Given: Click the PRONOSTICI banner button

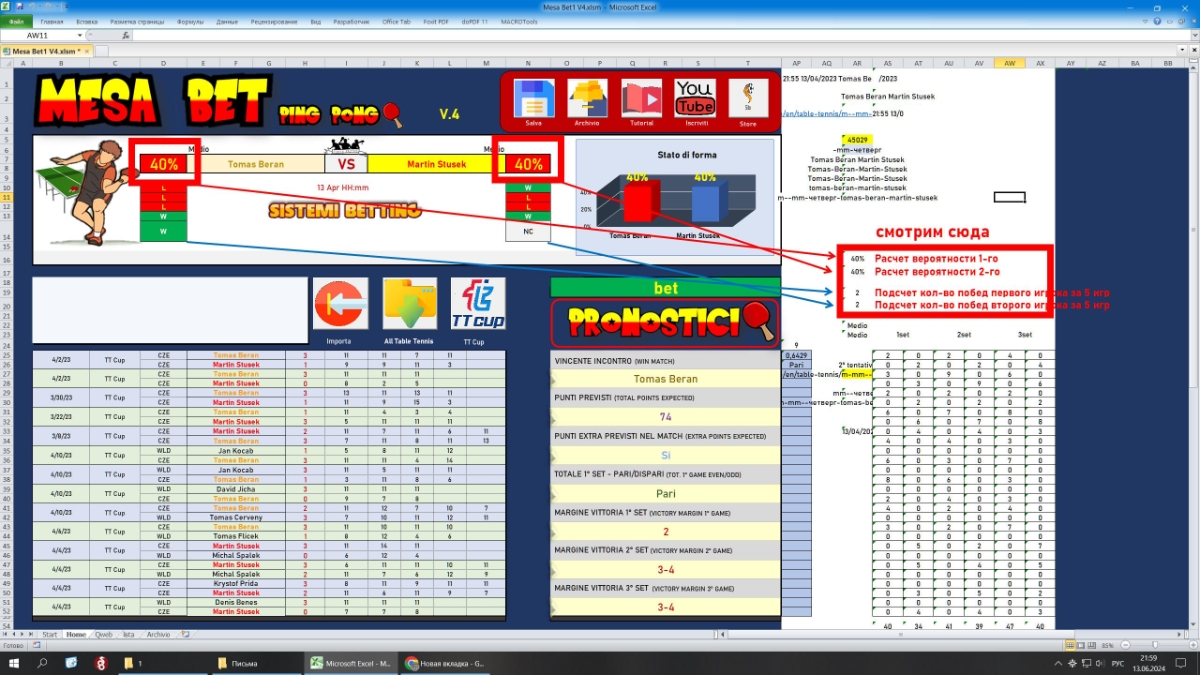Looking at the screenshot, I should coord(665,322).
